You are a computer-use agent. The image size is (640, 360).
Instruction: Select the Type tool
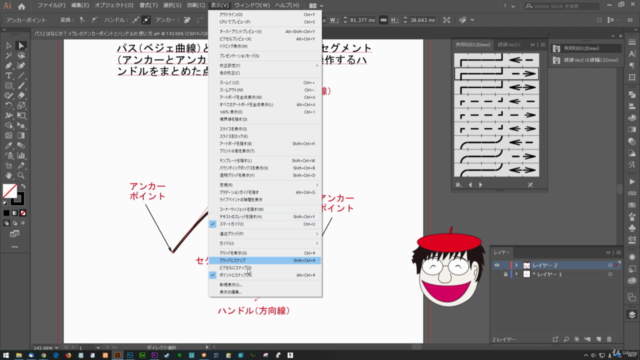[9, 76]
